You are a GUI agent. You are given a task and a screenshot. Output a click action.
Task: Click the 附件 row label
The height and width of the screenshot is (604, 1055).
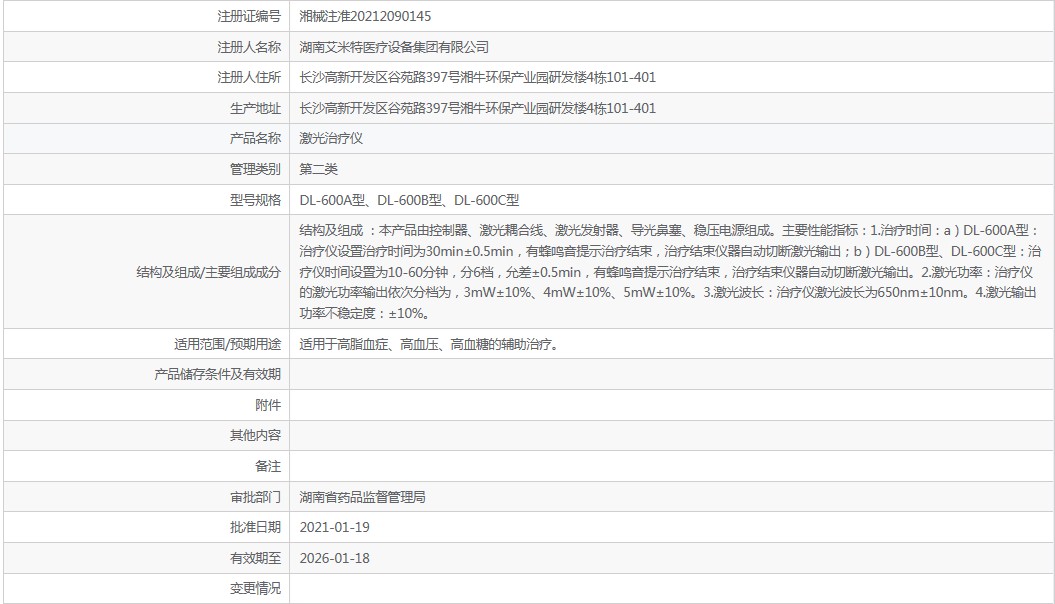click(x=268, y=405)
